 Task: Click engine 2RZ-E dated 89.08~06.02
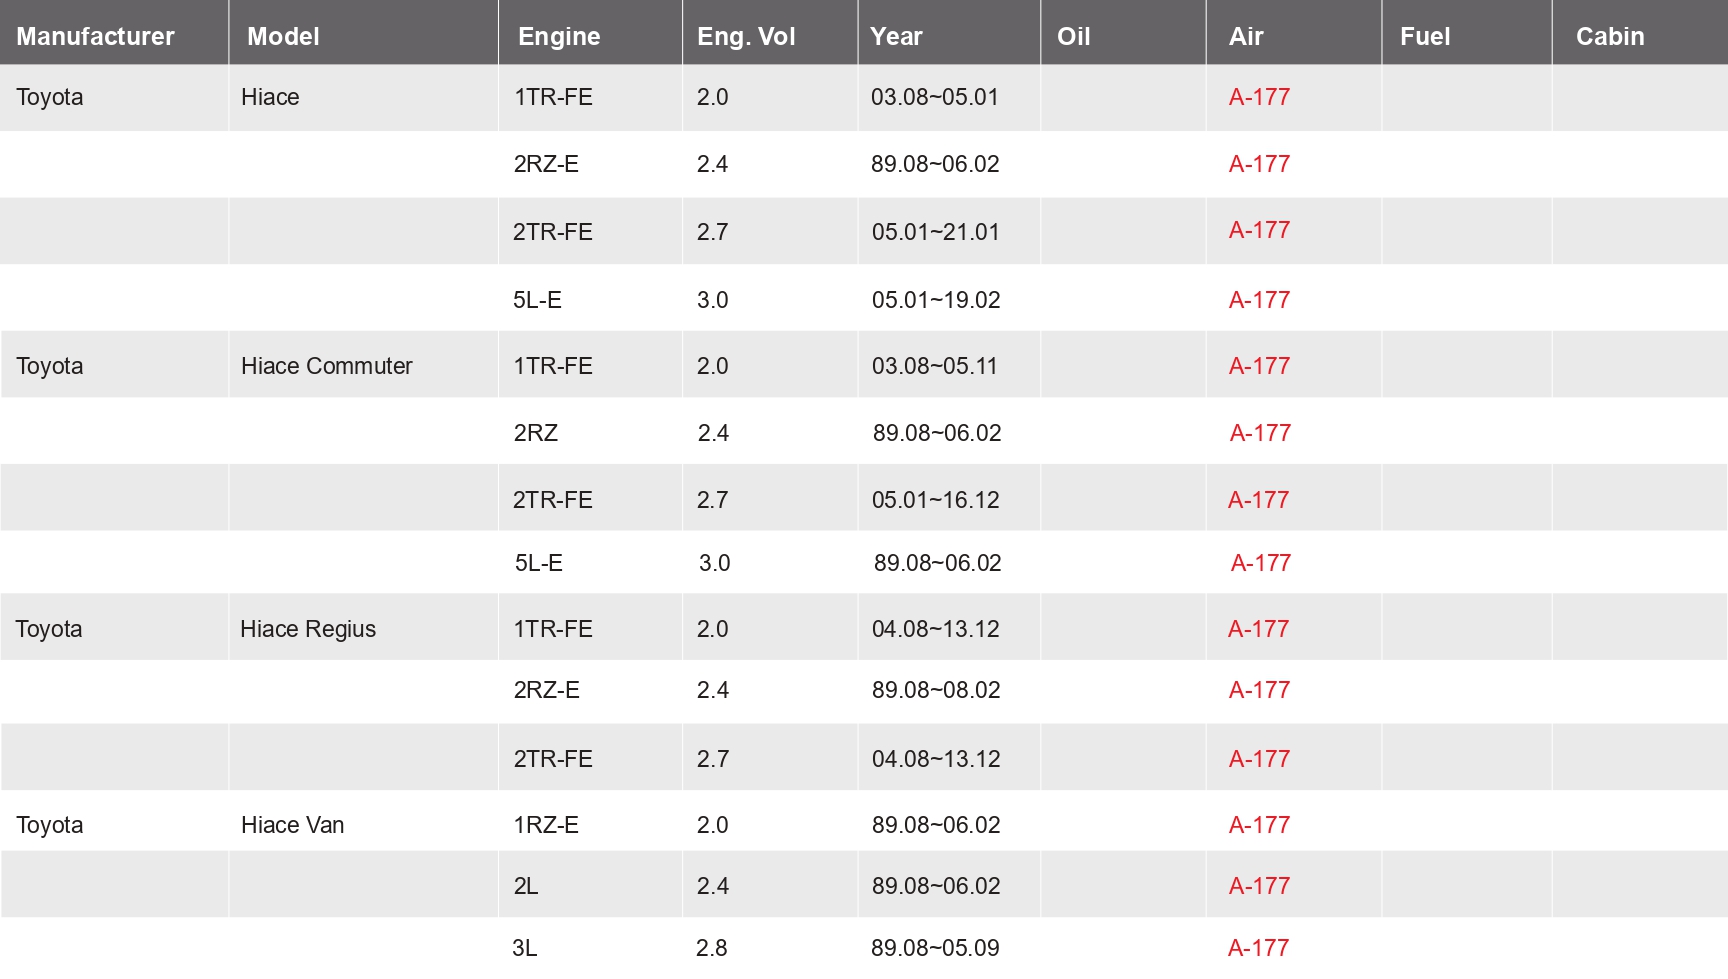click(546, 164)
